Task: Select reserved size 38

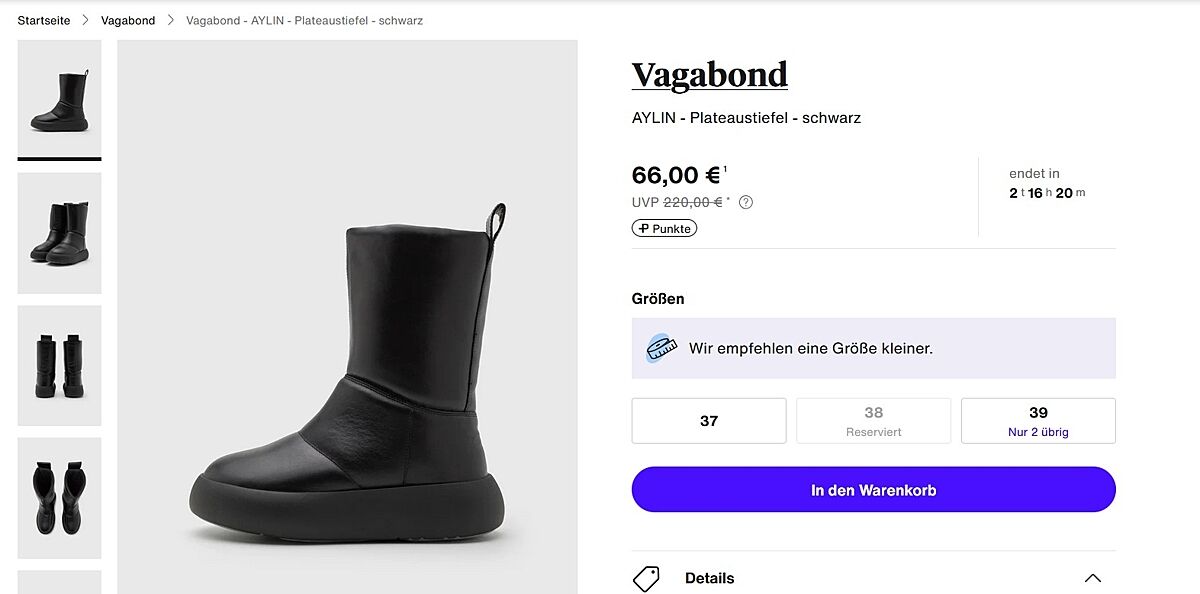Action: 873,421
